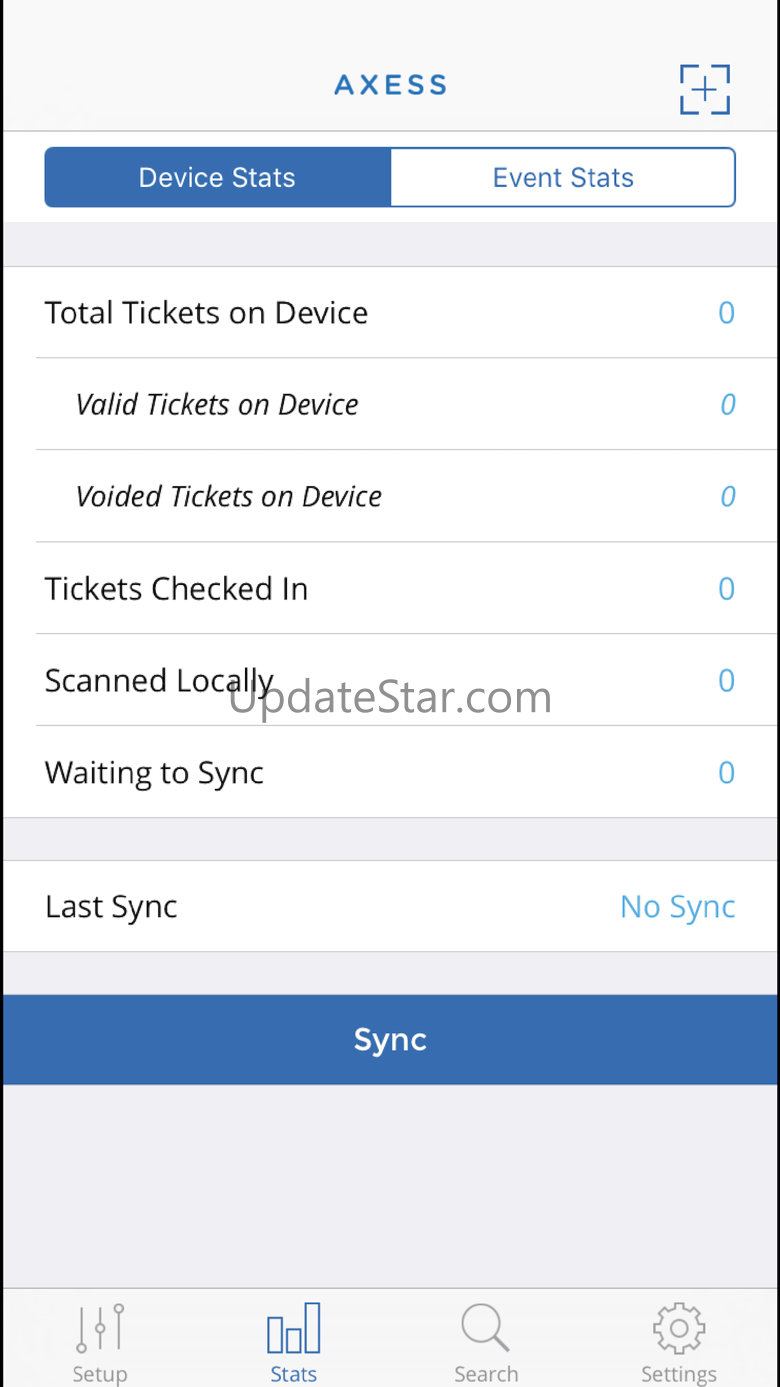Tap the No Sync status text

point(678,907)
